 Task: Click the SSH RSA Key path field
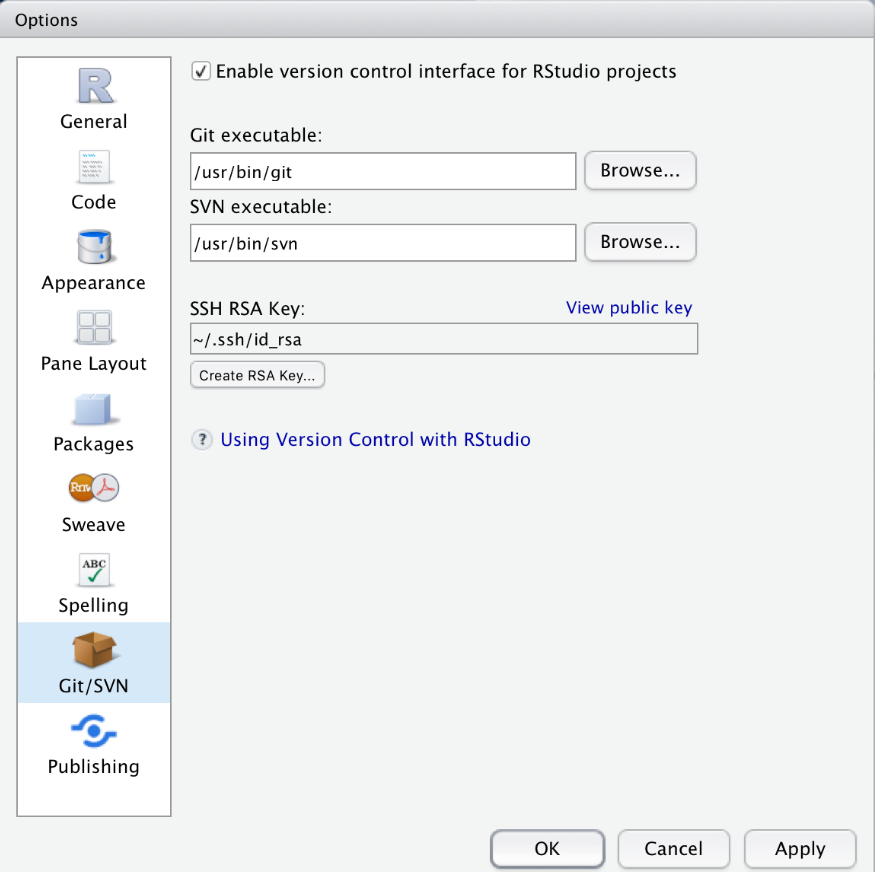pos(443,339)
